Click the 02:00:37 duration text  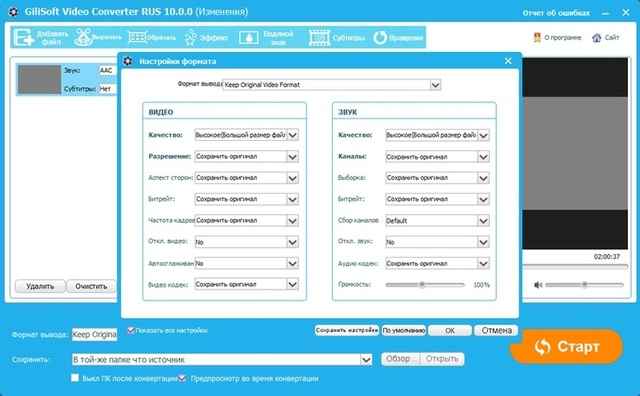pos(607,256)
